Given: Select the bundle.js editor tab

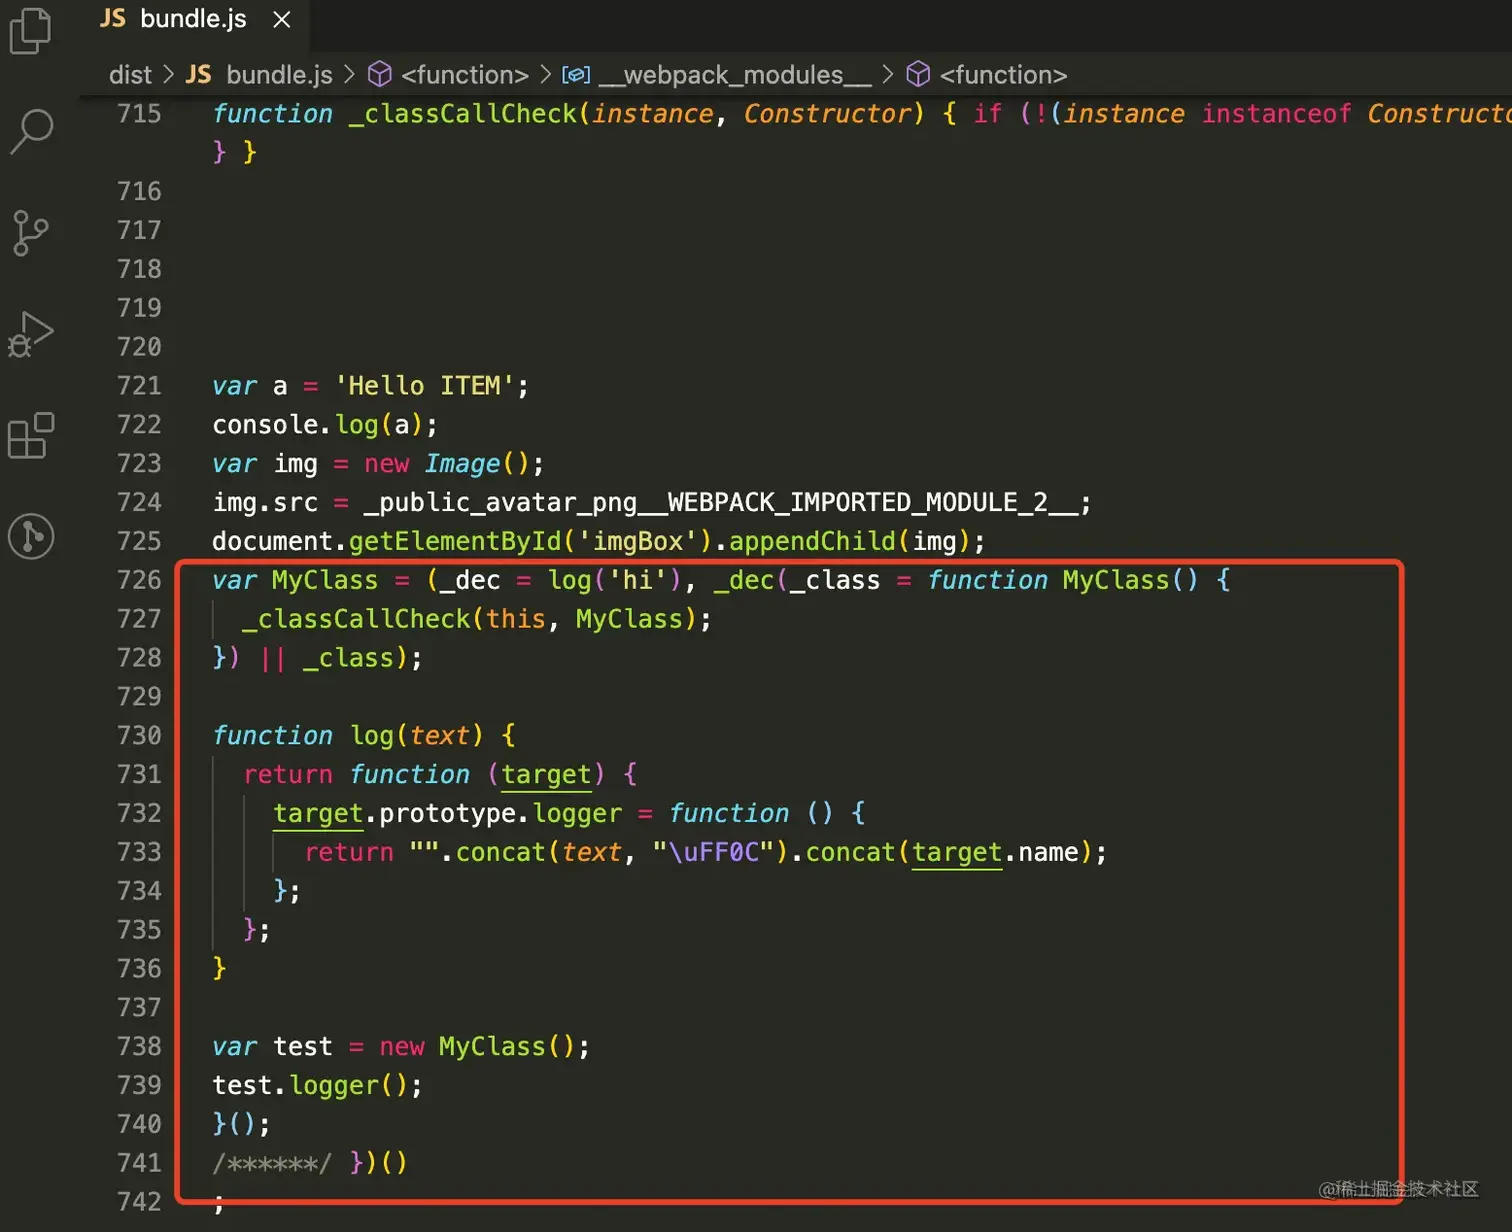Looking at the screenshot, I should (193, 19).
